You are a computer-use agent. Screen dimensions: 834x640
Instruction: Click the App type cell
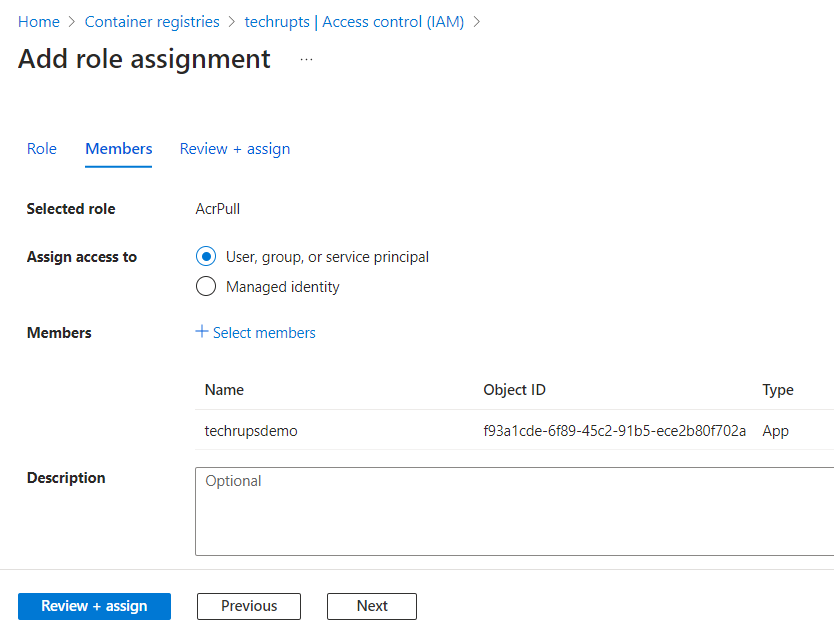(775, 431)
